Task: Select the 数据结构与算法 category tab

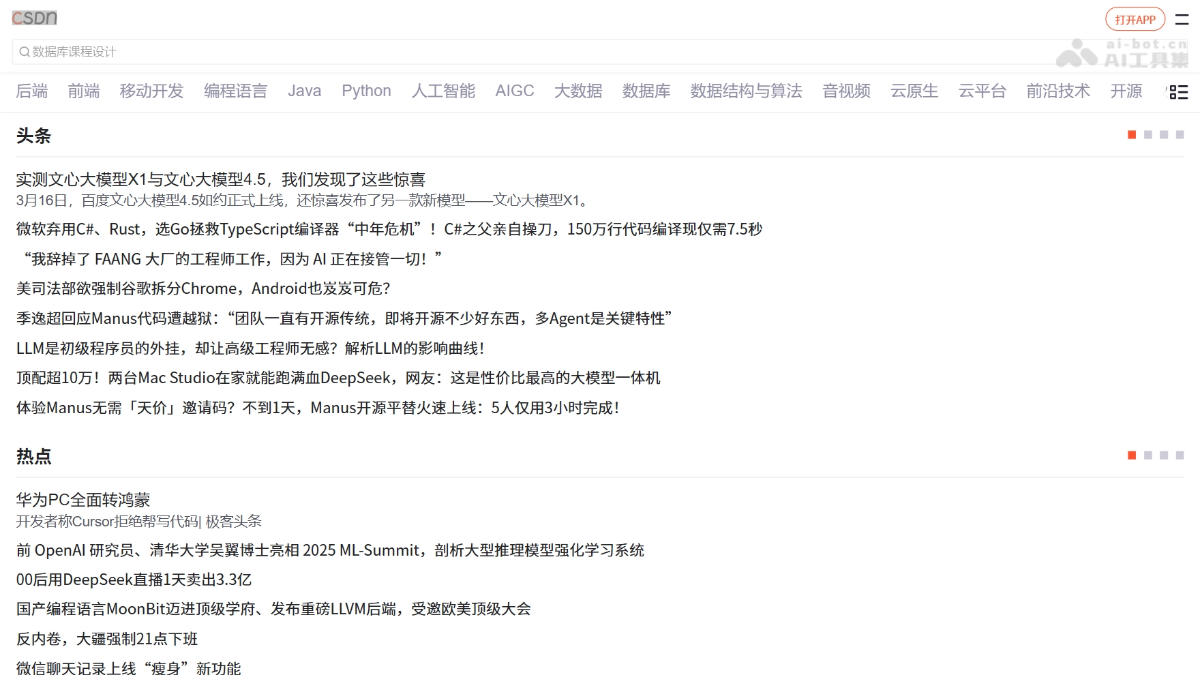Action: (x=747, y=91)
